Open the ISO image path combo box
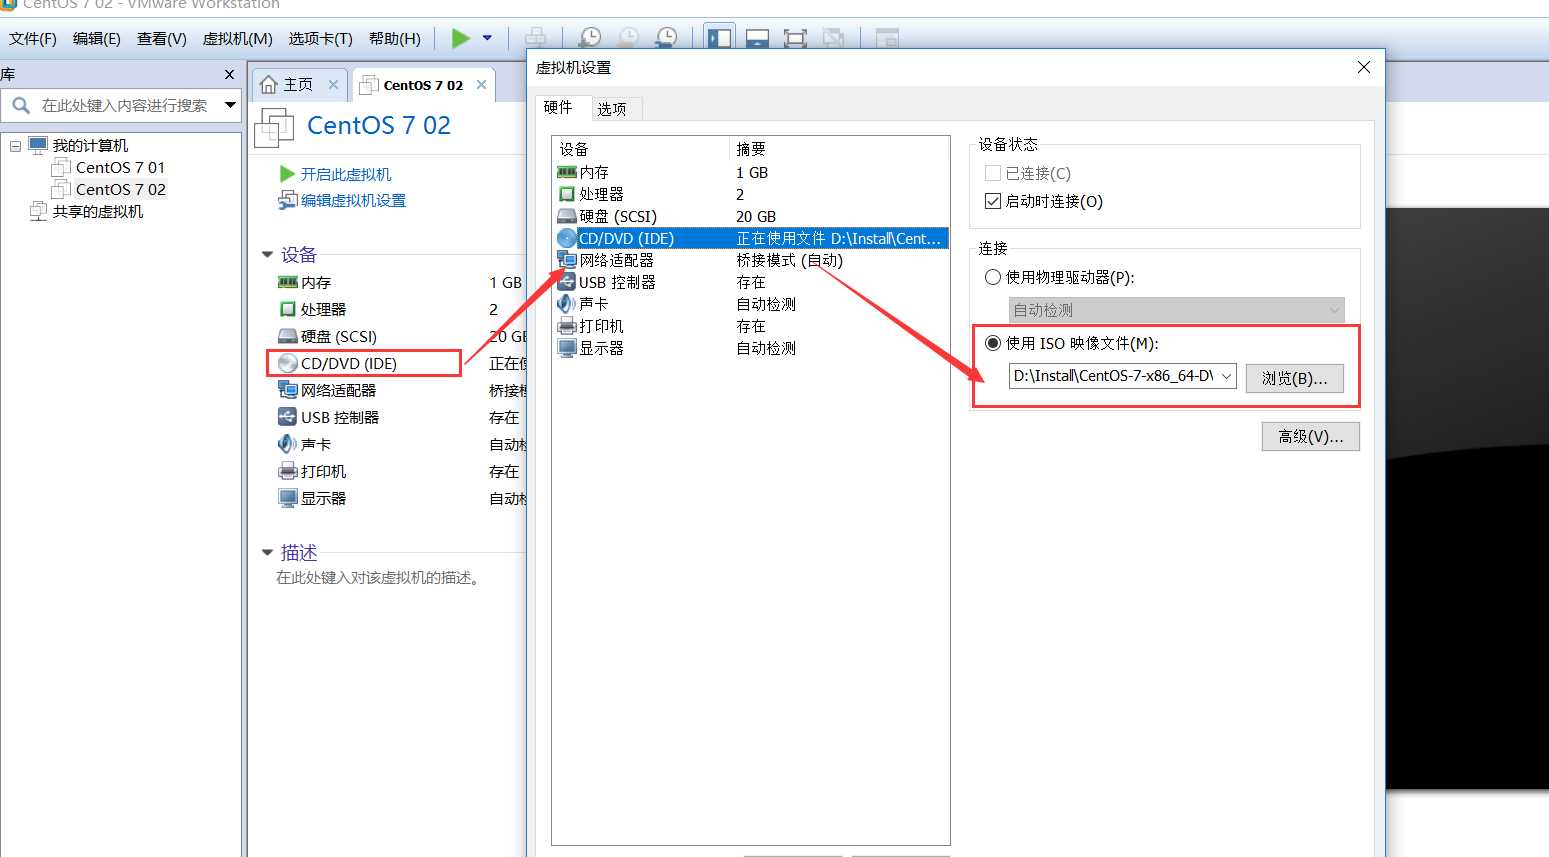The height and width of the screenshot is (857, 1549). pyautogui.click(x=1123, y=376)
